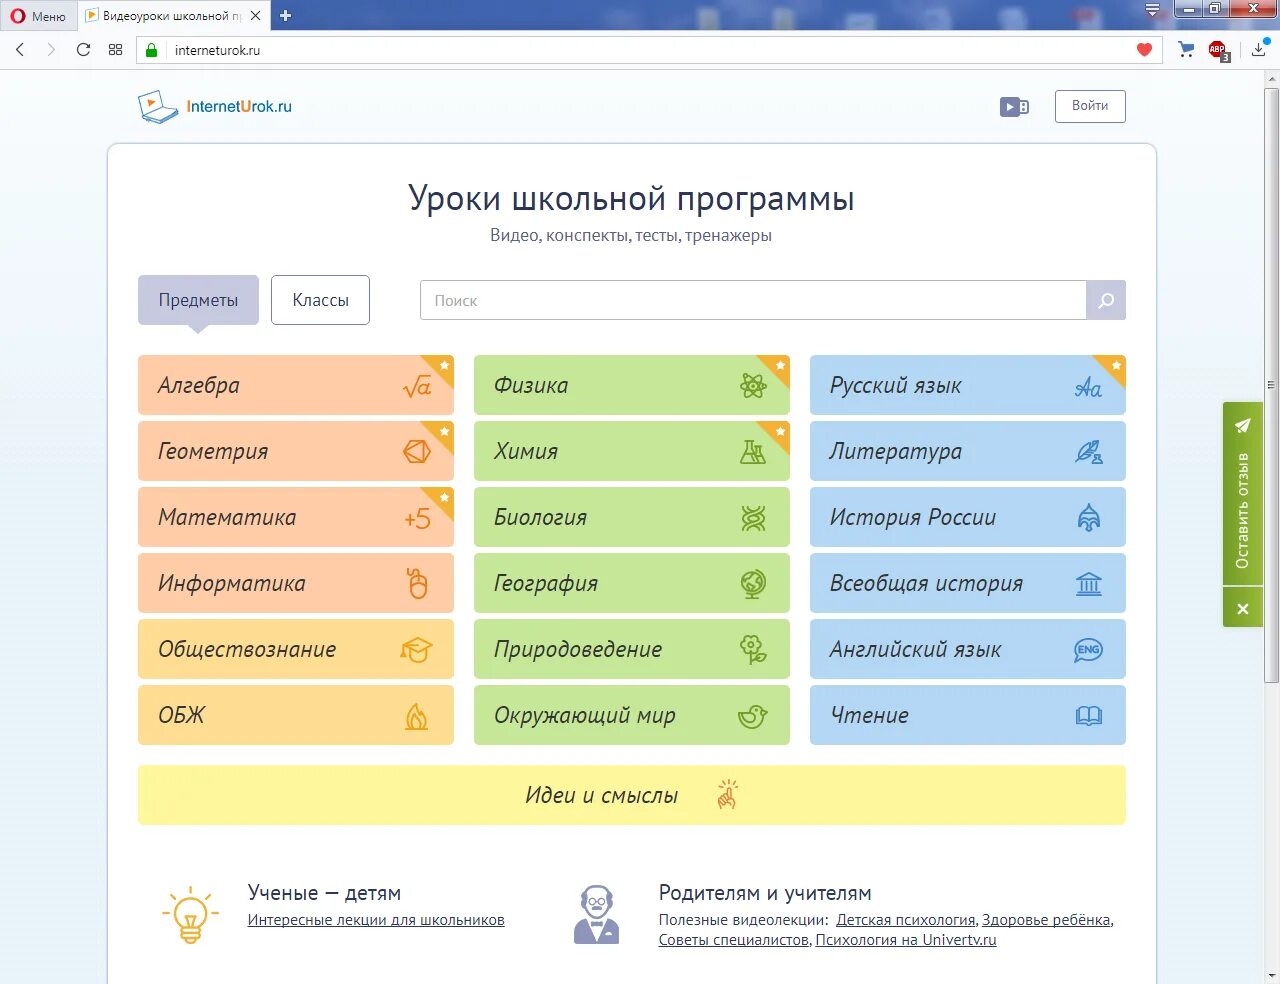Click the green padlock security icon

click(x=152, y=50)
